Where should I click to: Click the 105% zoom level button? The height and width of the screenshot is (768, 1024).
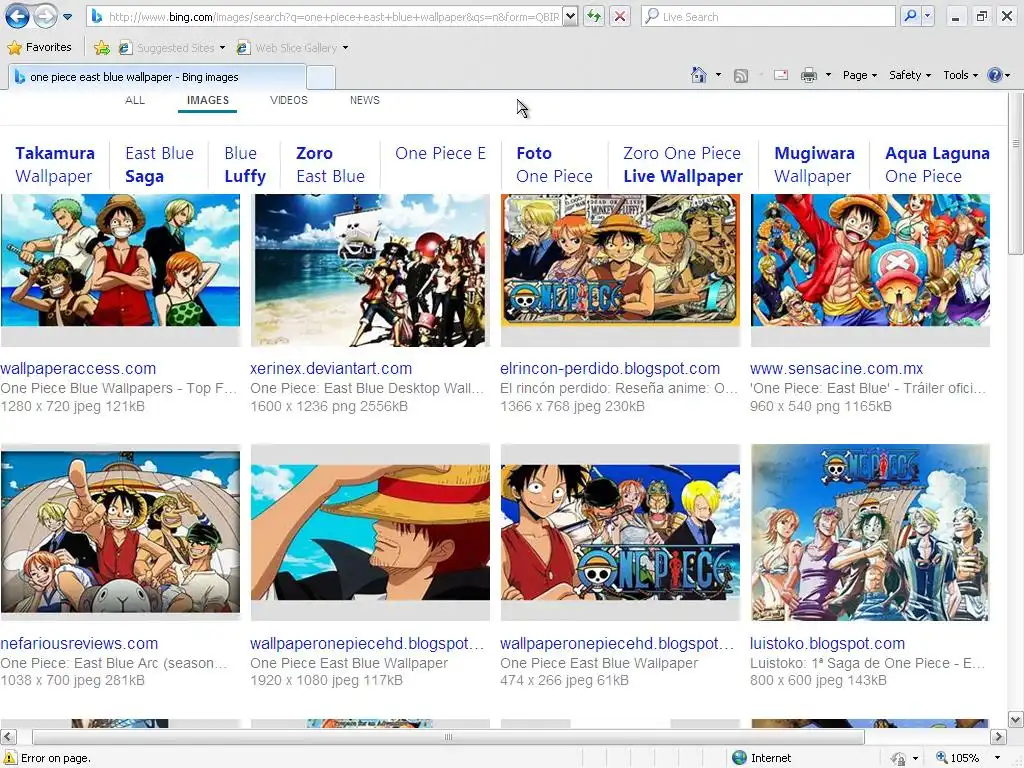(957, 758)
